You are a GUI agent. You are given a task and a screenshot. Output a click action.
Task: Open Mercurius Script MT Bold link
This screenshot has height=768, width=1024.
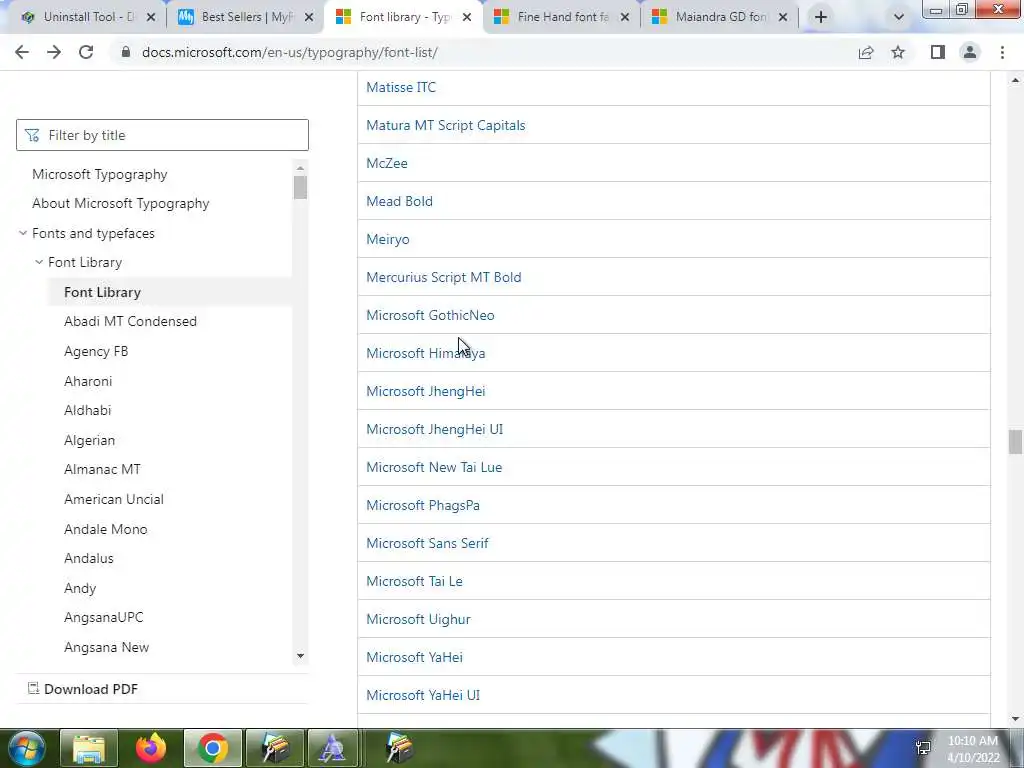pos(443,277)
